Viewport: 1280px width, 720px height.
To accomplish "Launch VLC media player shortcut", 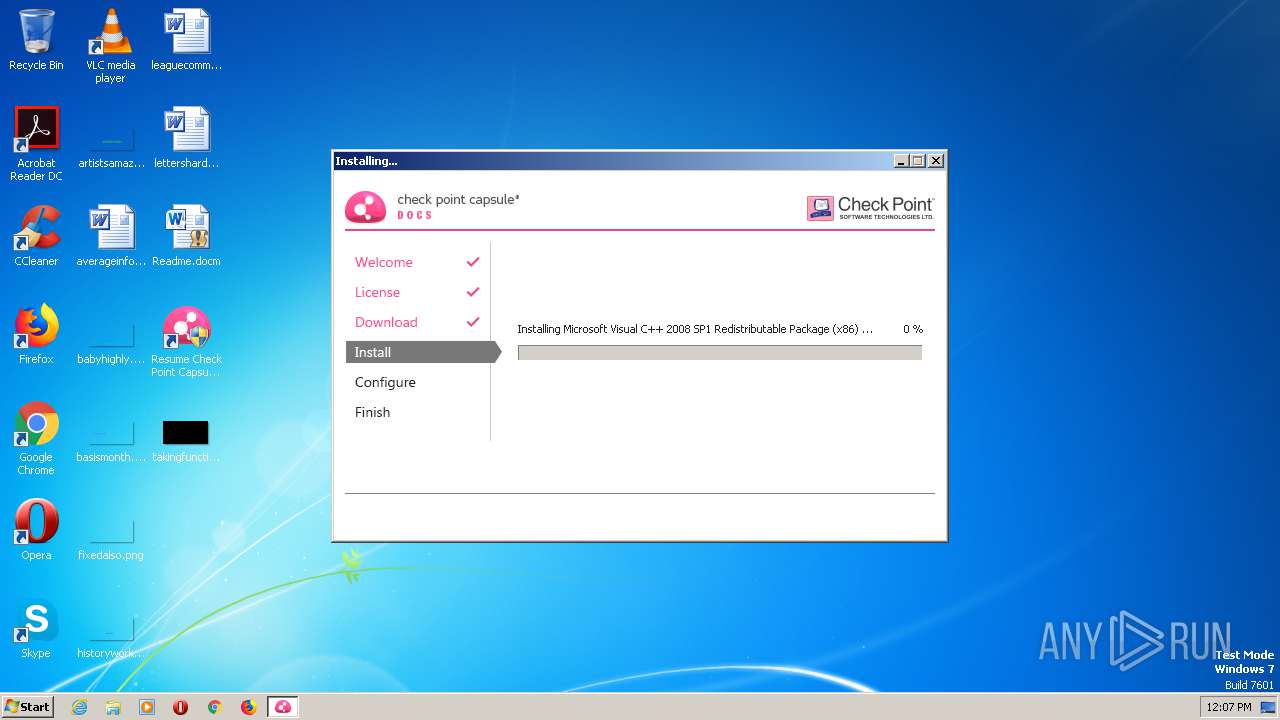I will pos(111,46).
